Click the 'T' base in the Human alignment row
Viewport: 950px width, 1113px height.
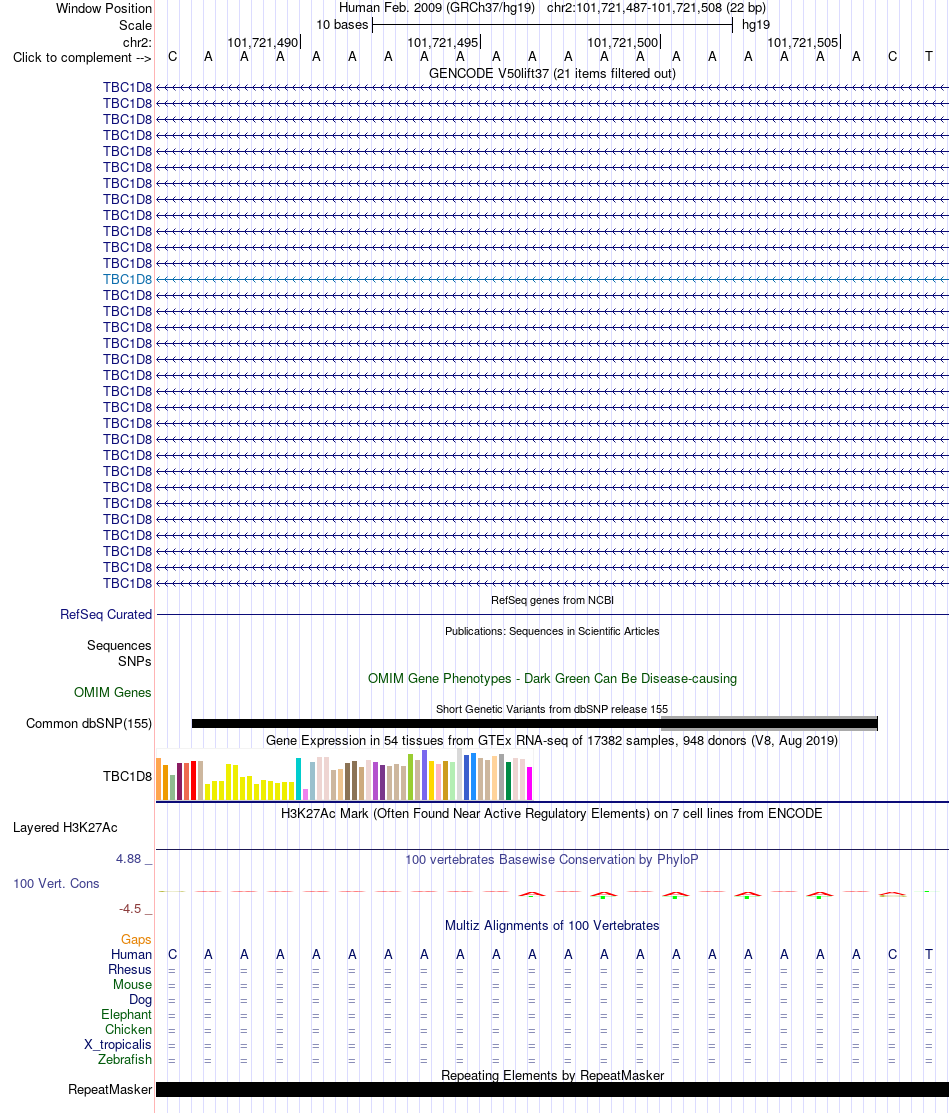click(x=928, y=955)
